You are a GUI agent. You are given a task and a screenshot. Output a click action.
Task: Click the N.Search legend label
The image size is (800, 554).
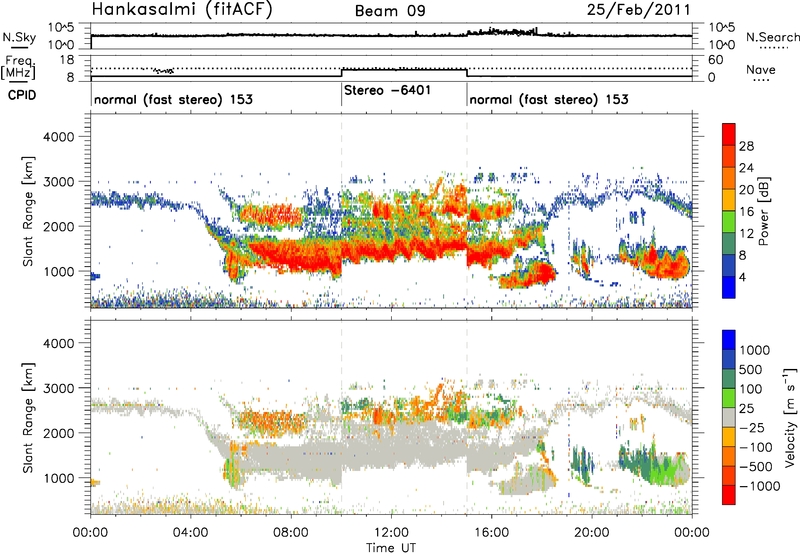pos(772,37)
